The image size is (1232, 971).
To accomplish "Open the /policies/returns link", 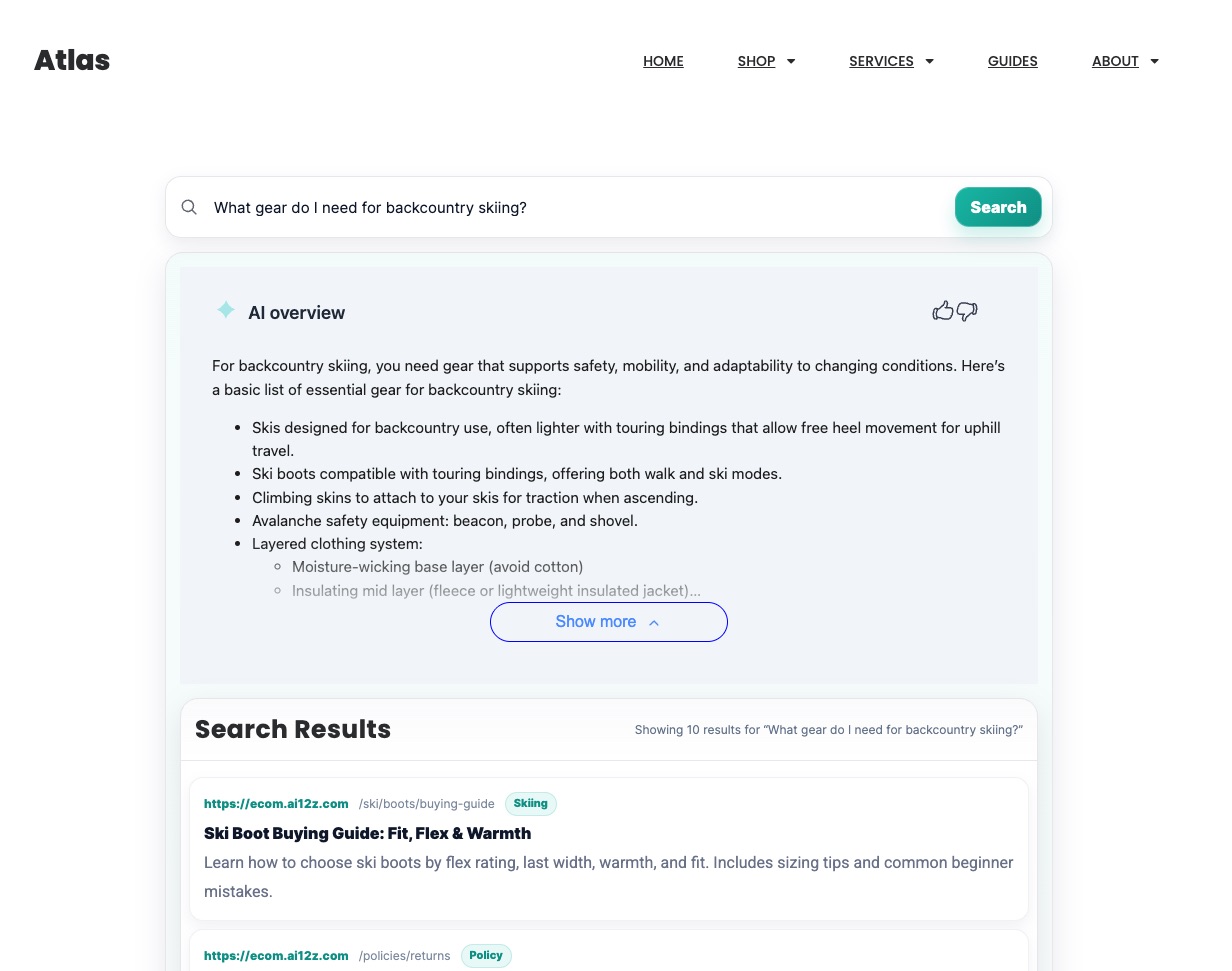I will click(x=404, y=955).
